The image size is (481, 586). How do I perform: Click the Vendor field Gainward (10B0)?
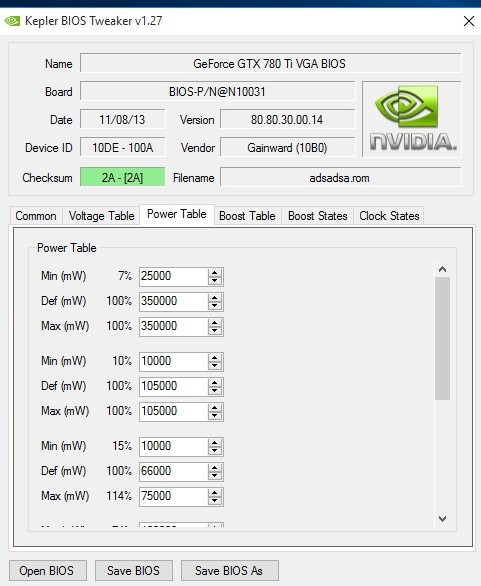[287, 148]
